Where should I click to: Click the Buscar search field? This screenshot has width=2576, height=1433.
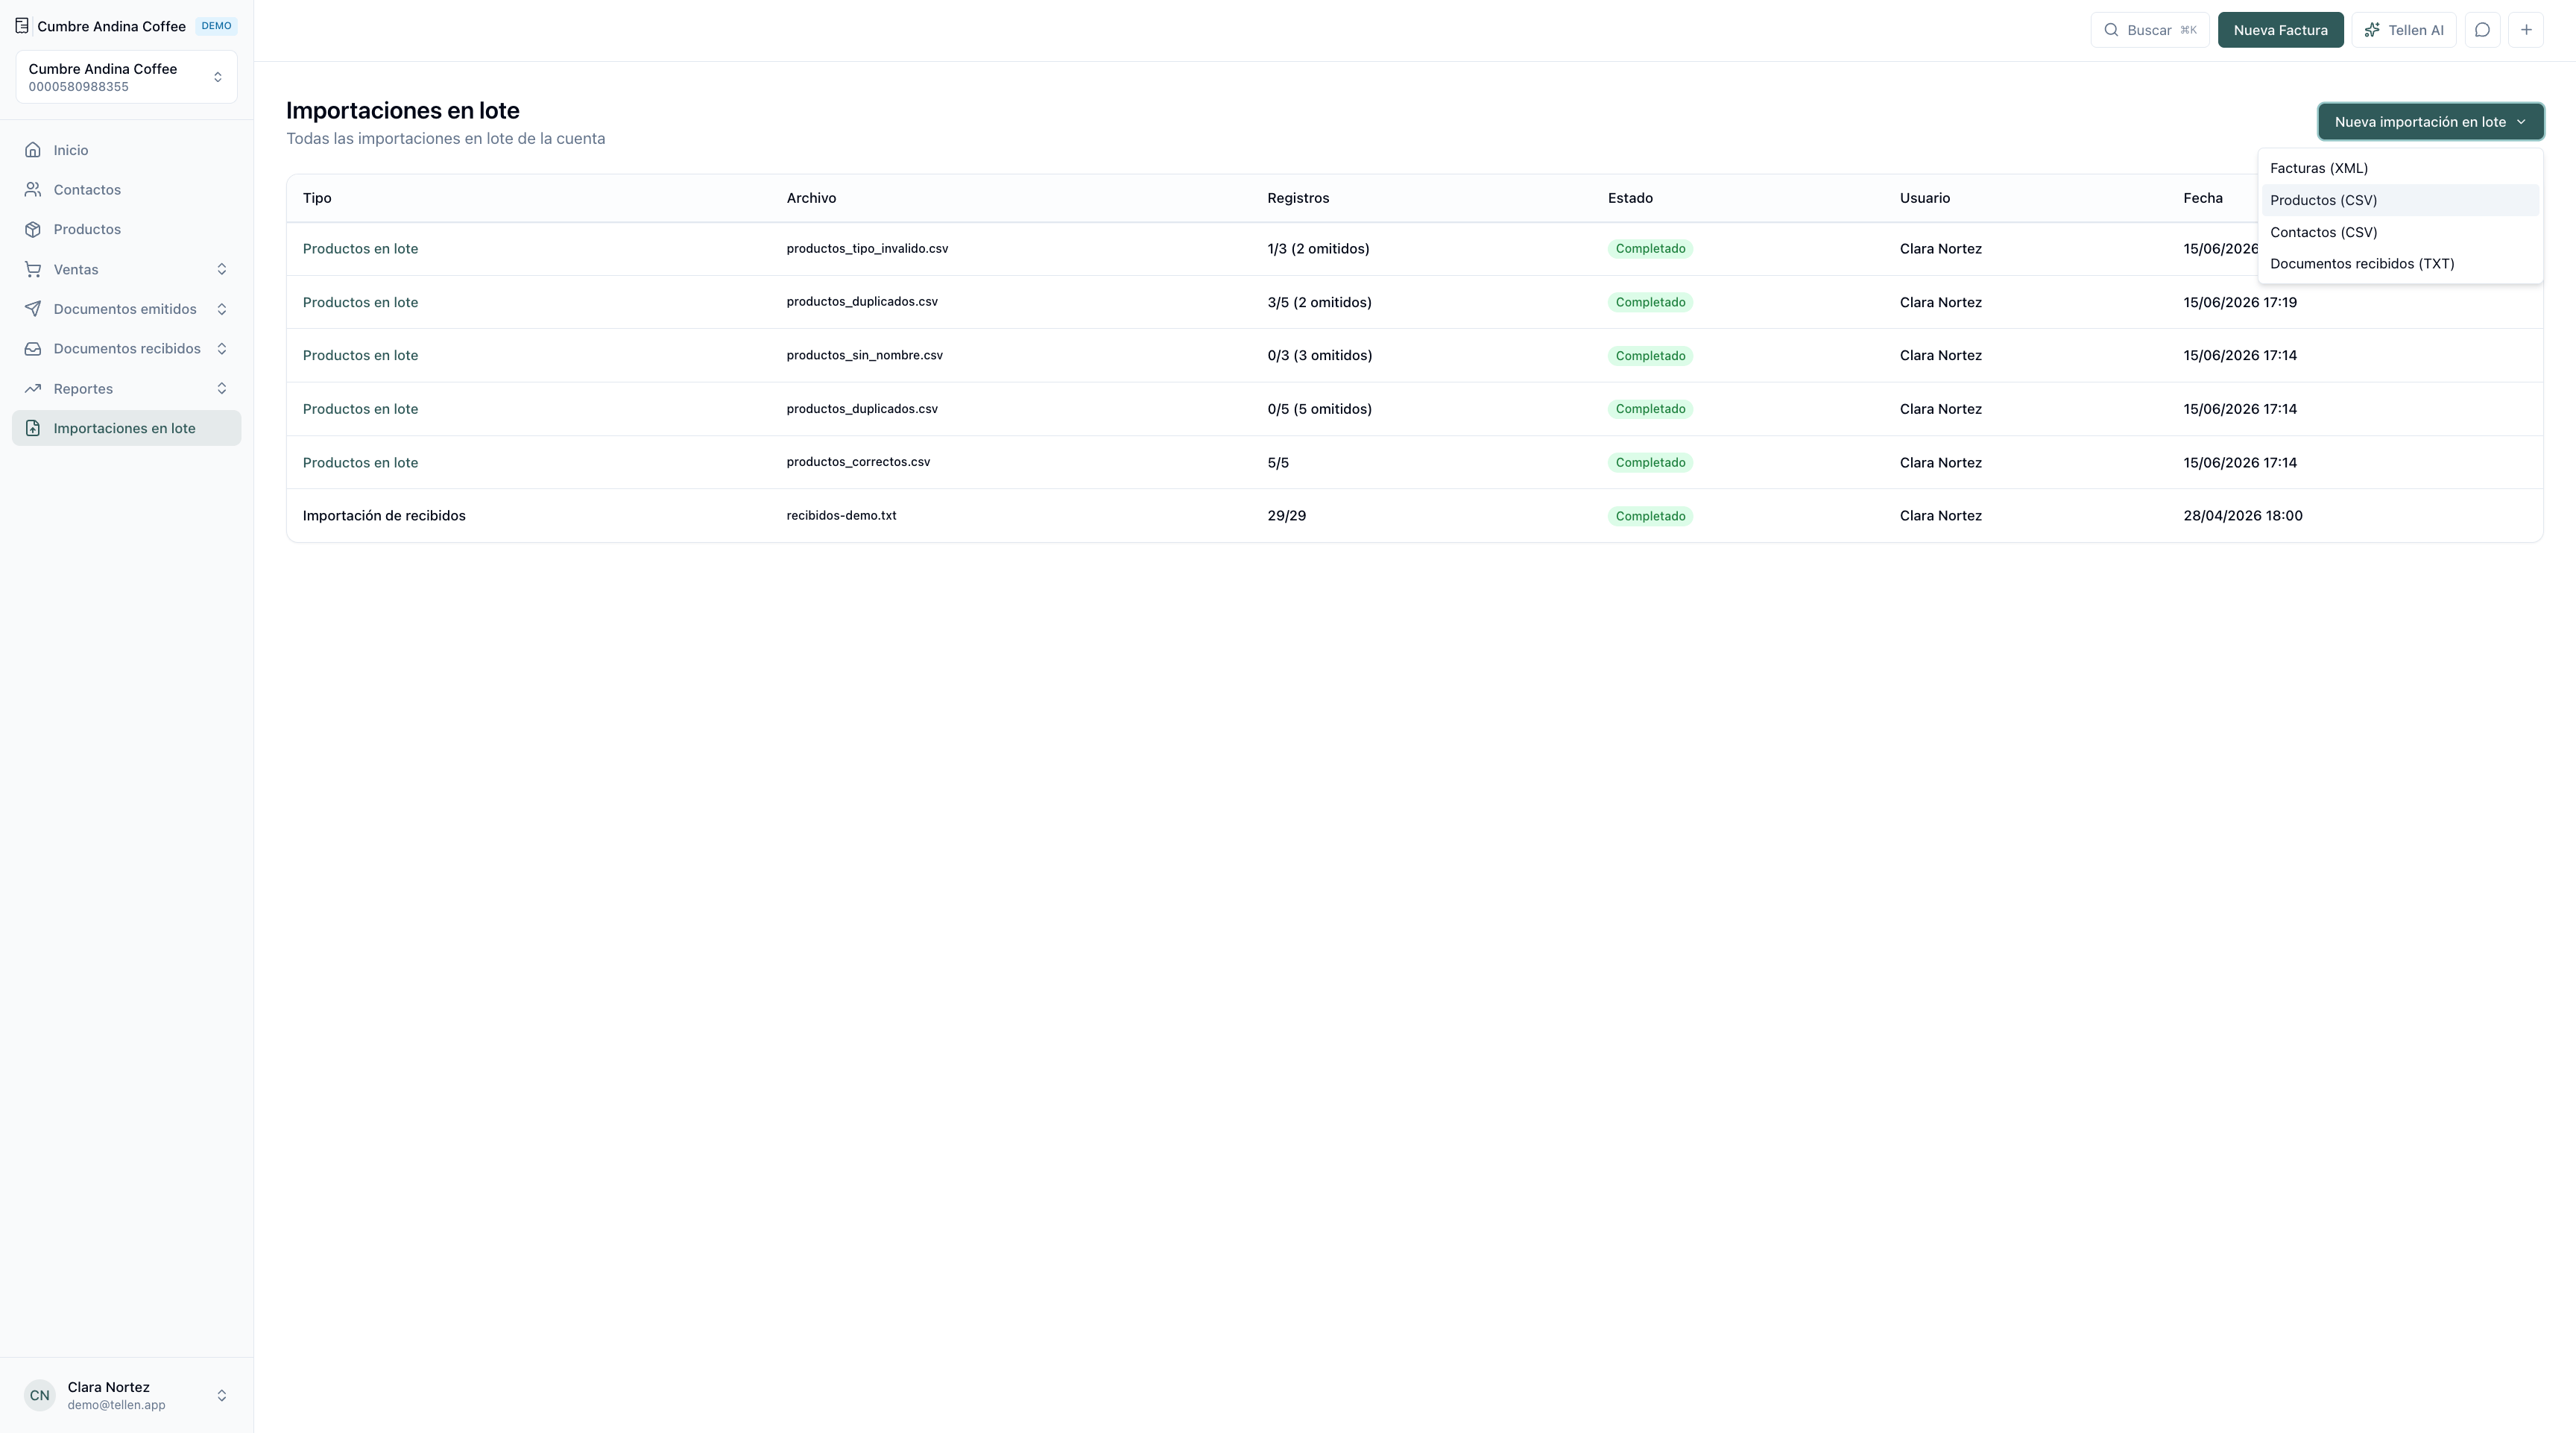point(2149,30)
